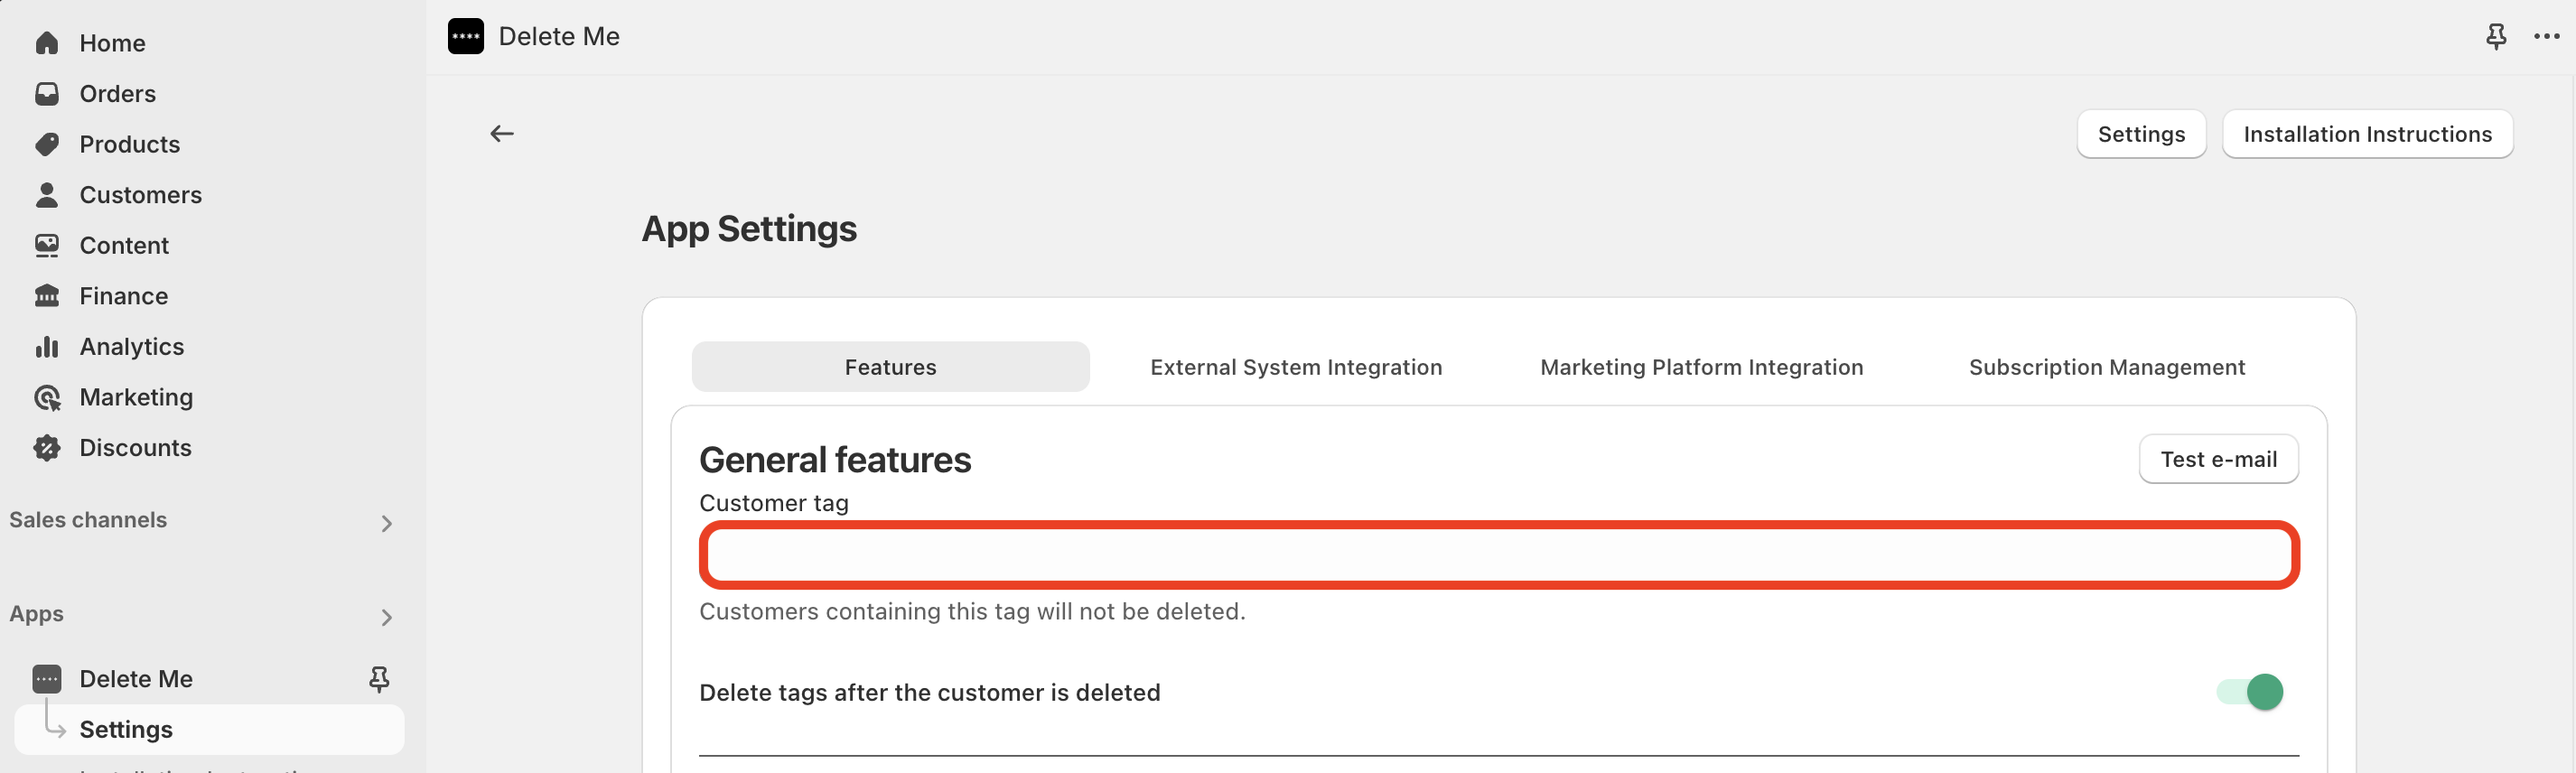Select Settings under Delete Me
Image resolution: width=2576 pixels, height=773 pixels.
[209, 730]
